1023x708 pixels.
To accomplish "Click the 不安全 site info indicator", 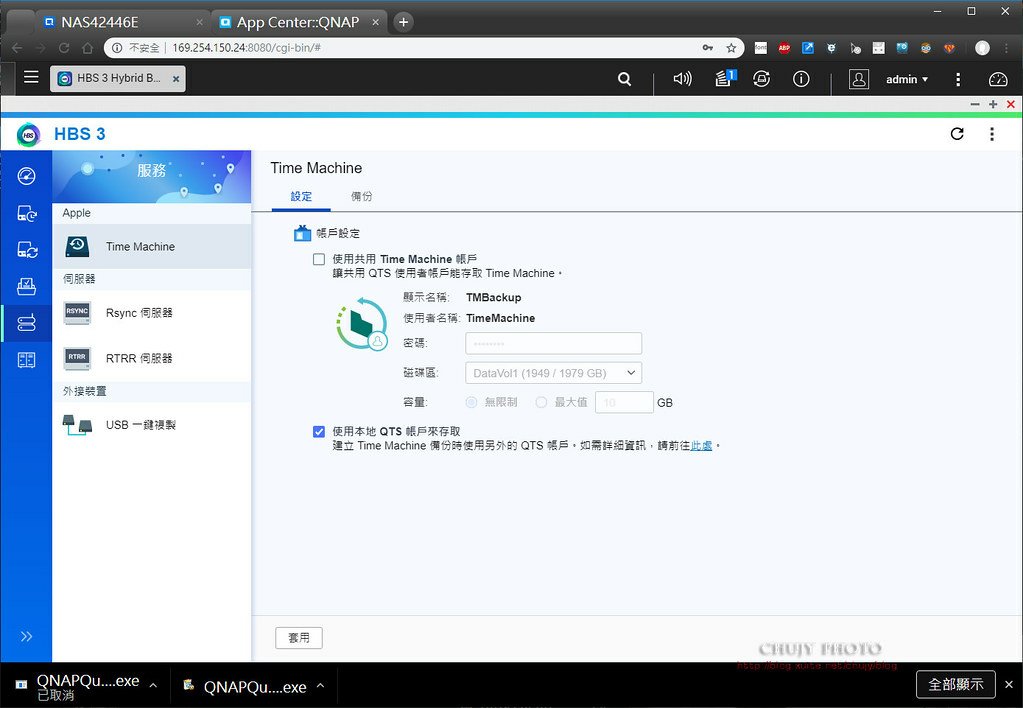I will click(136, 48).
